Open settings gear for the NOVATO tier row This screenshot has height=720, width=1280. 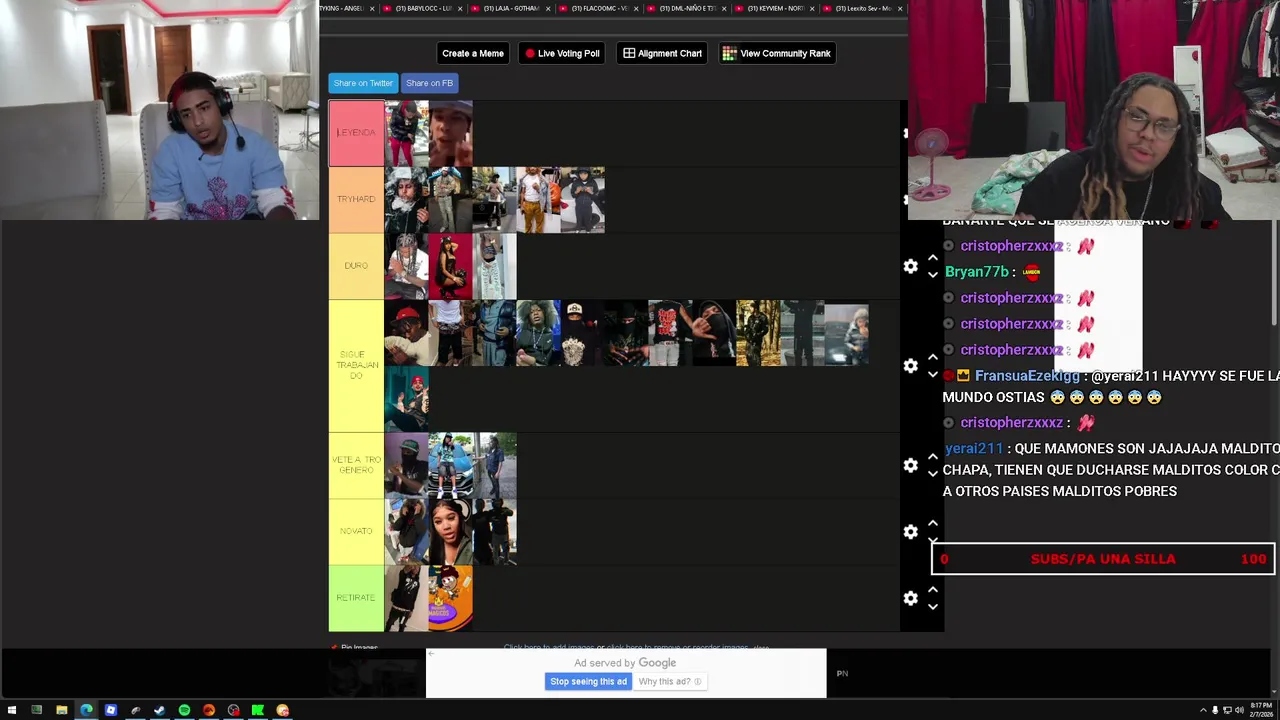[910, 531]
